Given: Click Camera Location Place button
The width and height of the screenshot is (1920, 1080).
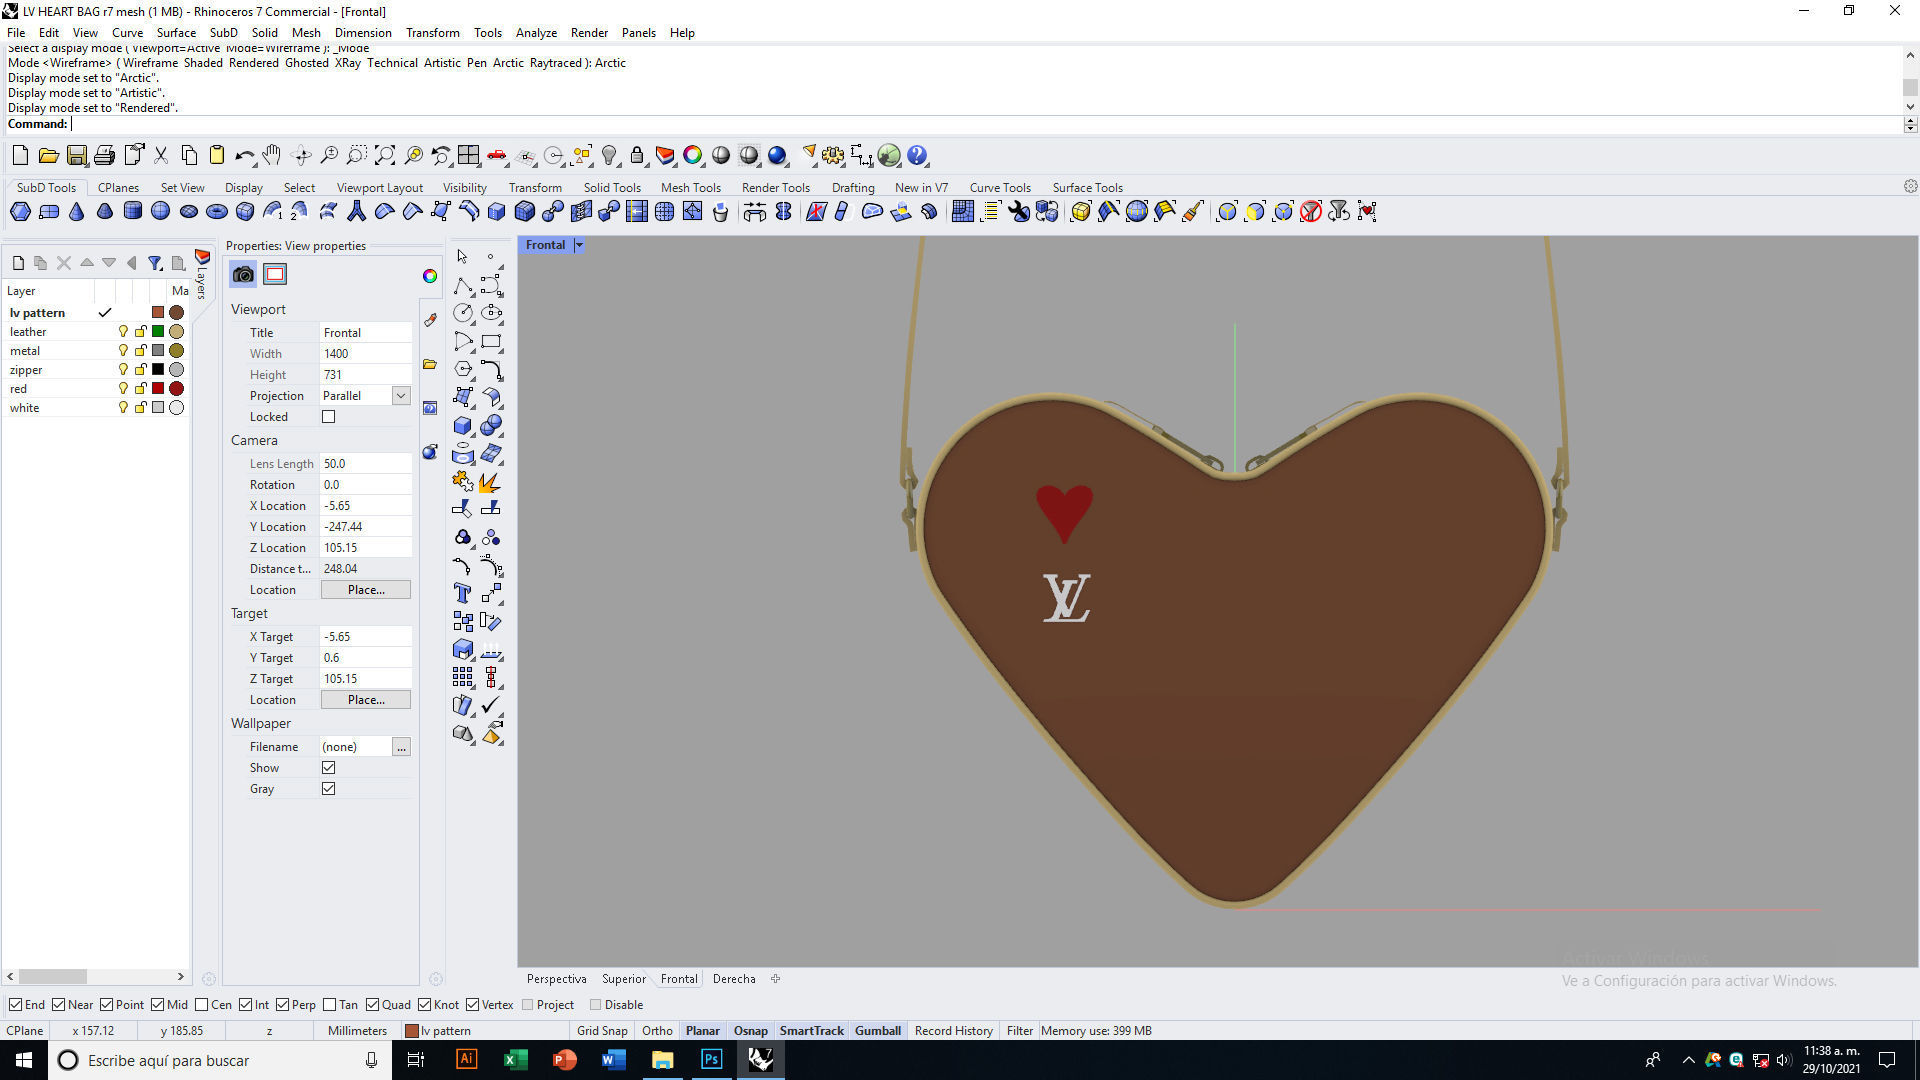Looking at the screenshot, I should [x=366, y=590].
